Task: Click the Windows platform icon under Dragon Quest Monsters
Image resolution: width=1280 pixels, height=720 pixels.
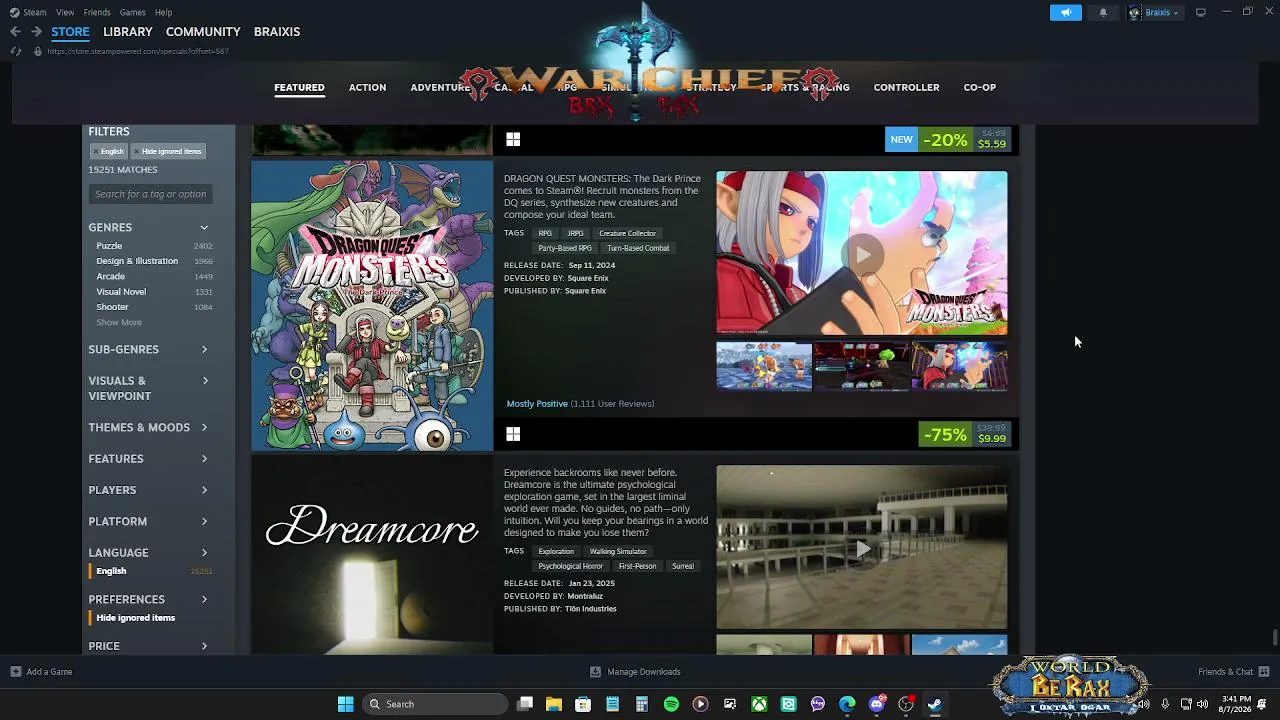Action: point(513,434)
